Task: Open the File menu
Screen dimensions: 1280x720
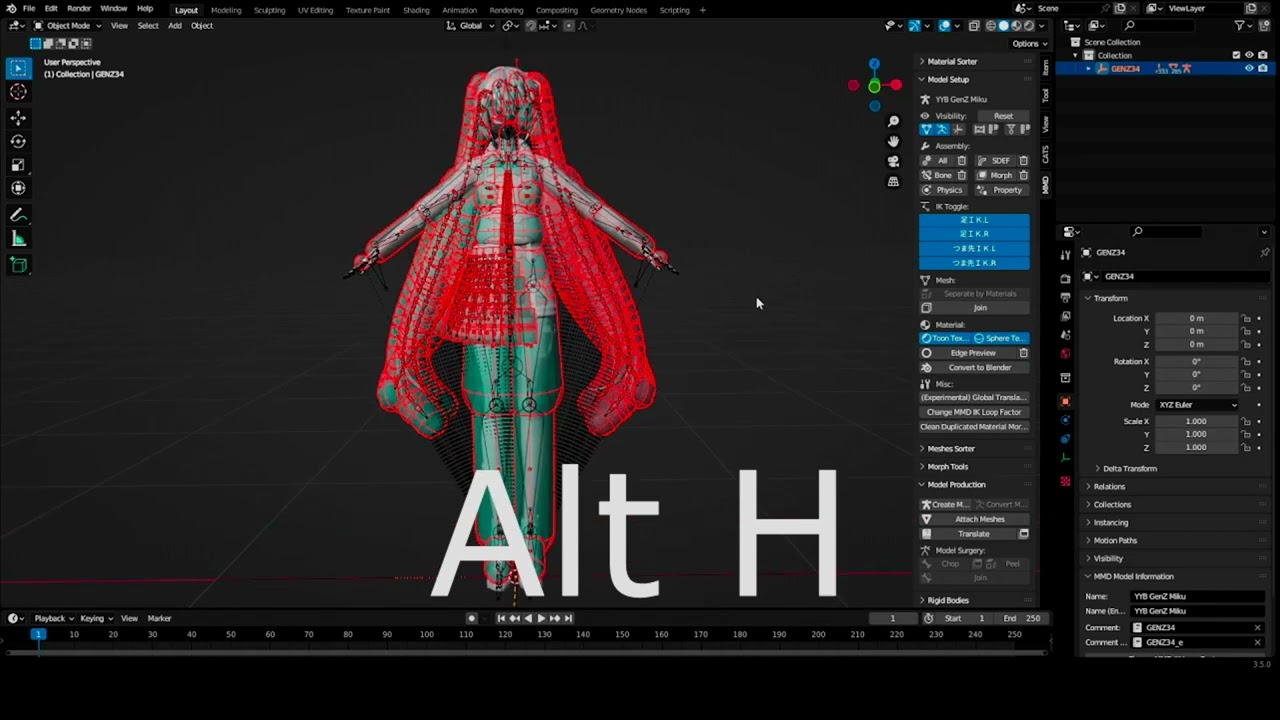Action: 29,9
